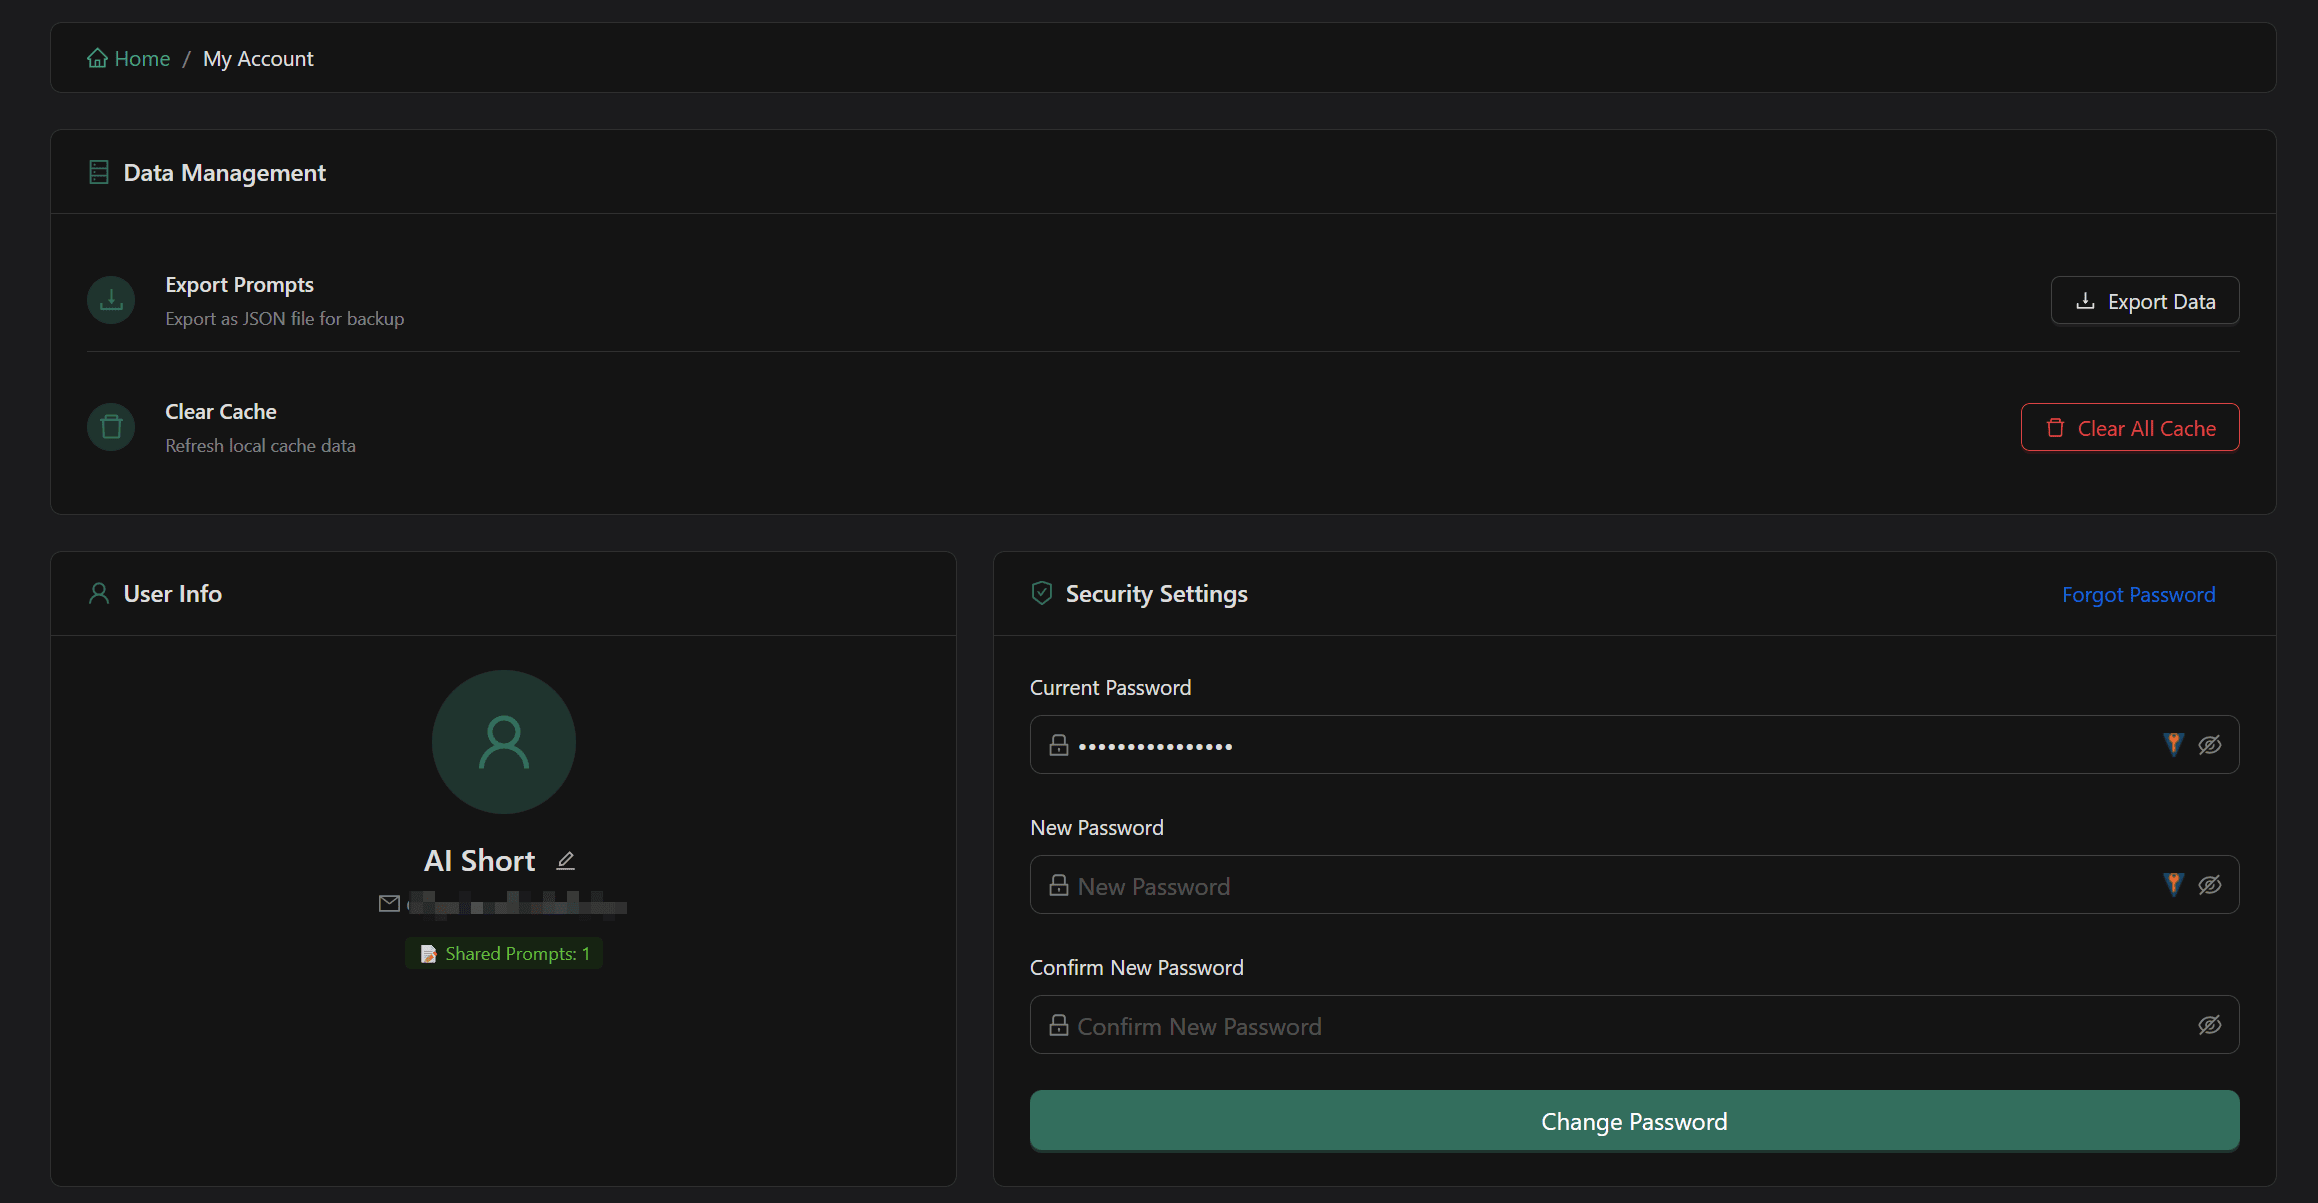Click the Clear Cache trash icon
Viewport: 2318px width, 1203px height.
pyautogui.click(x=110, y=426)
